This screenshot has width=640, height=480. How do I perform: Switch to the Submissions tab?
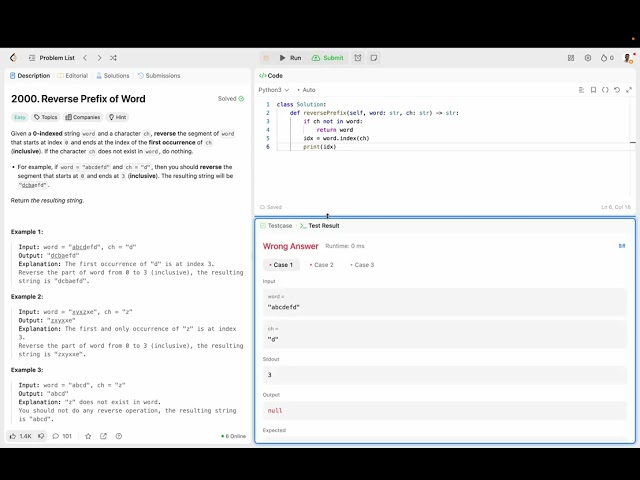click(x=159, y=76)
